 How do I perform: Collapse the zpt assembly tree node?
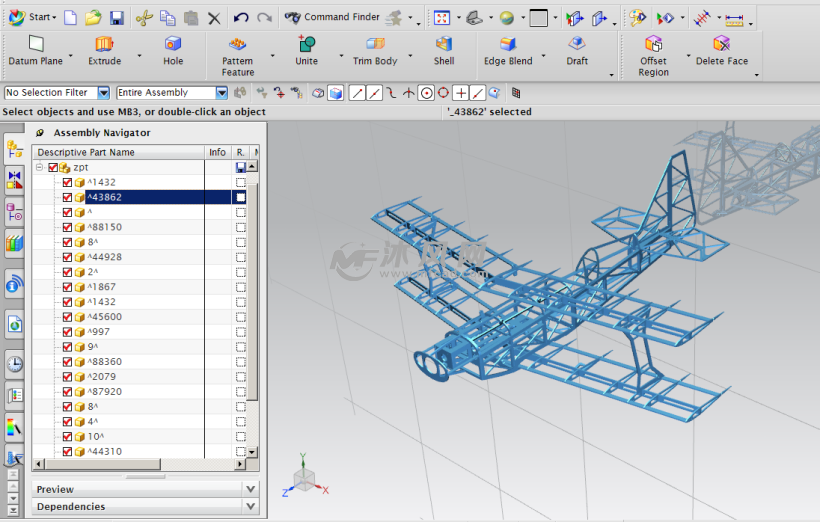pyautogui.click(x=40, y=167)
